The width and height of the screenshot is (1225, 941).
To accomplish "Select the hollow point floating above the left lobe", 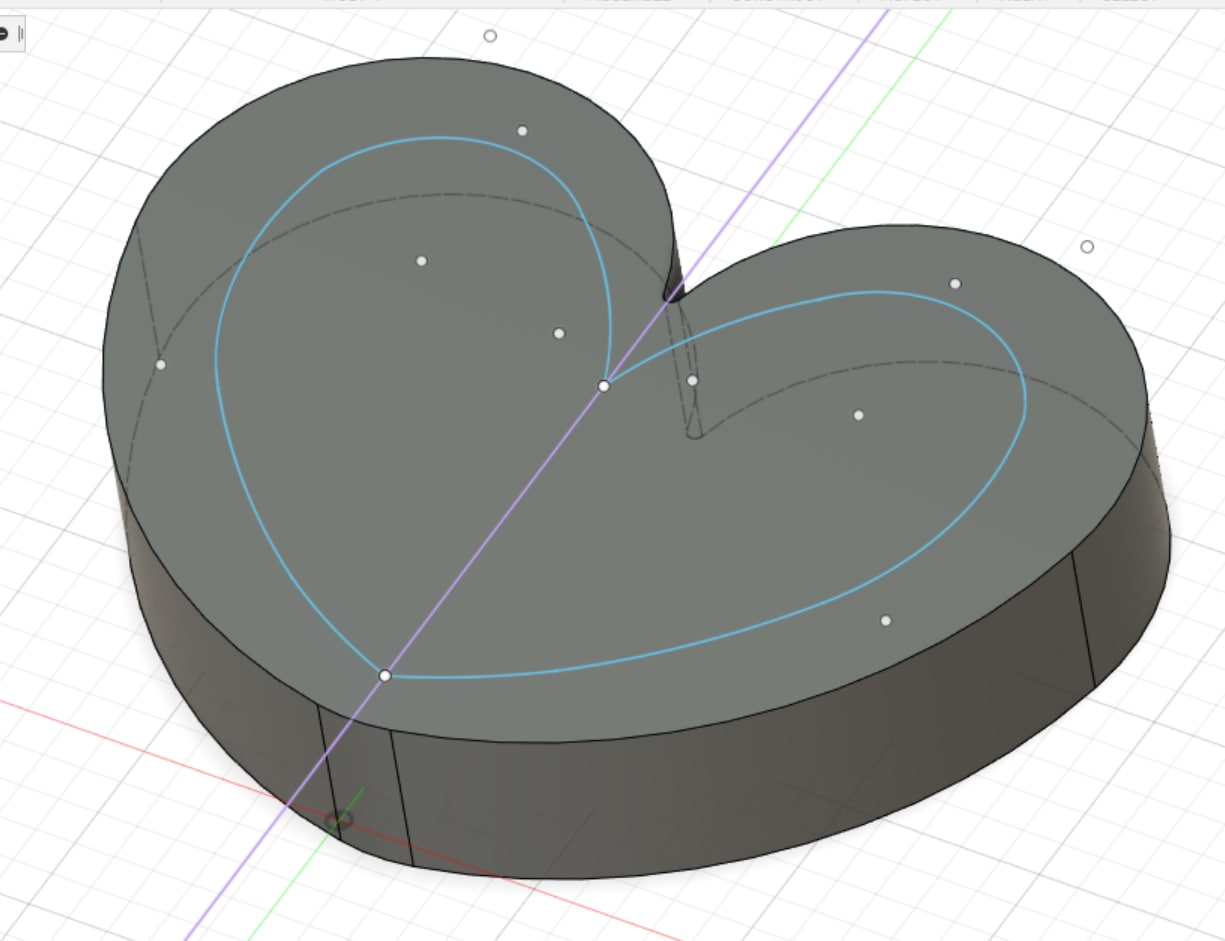I will coord(490,36).
